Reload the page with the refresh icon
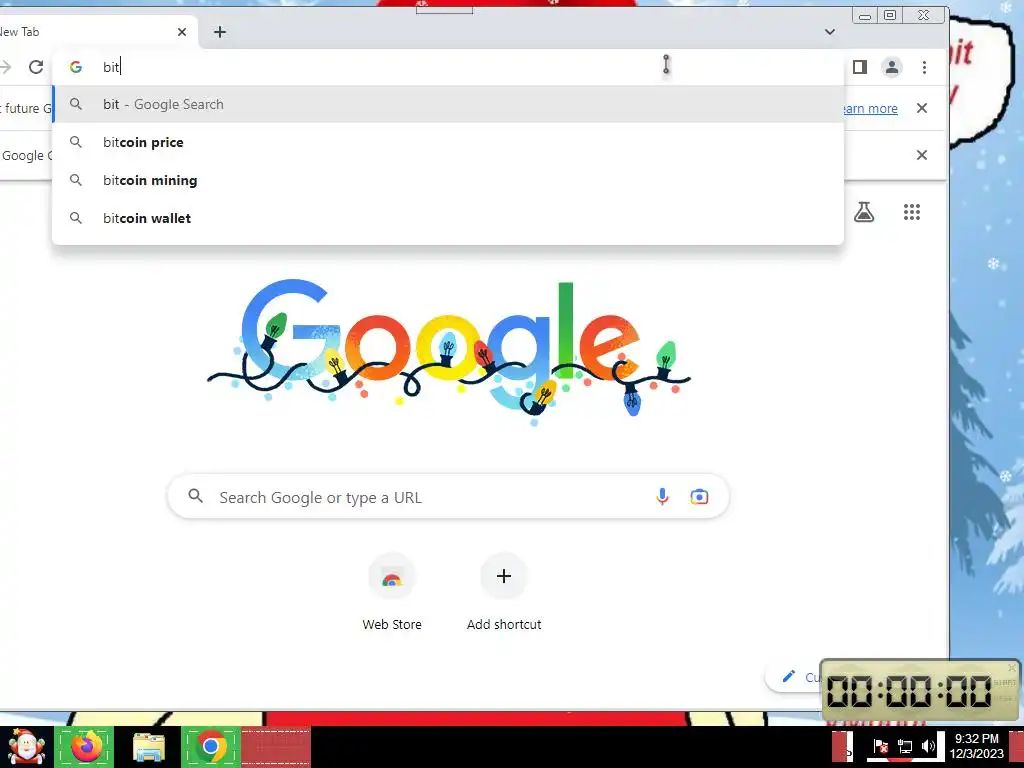 pyautogui.click(x=36, y=67)
